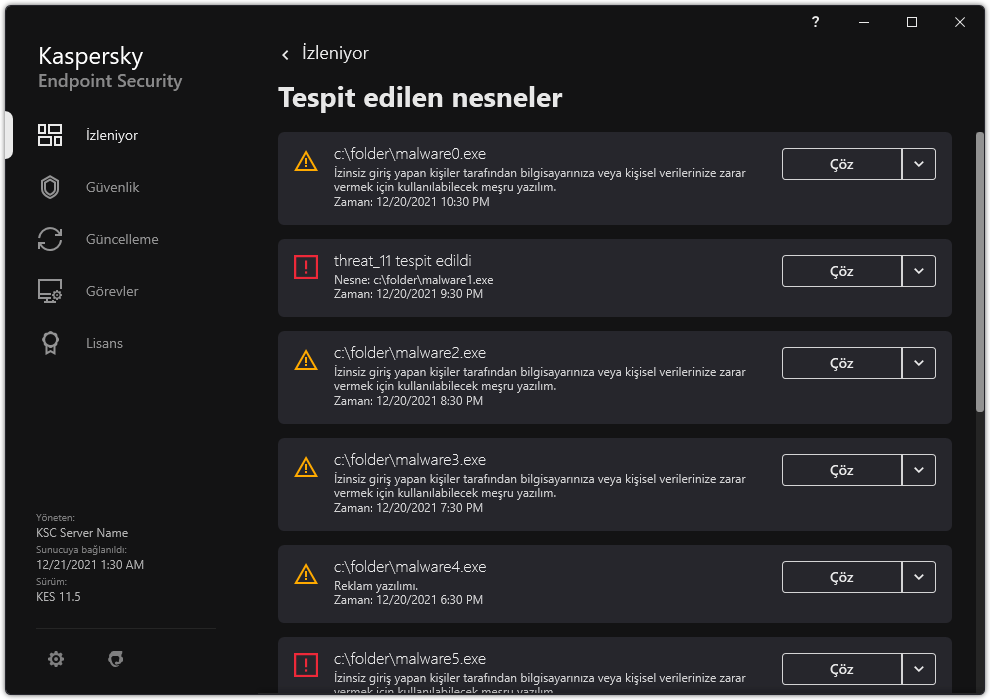
Task: Select the Lisans sidebar icon
Action: point(50,343)
